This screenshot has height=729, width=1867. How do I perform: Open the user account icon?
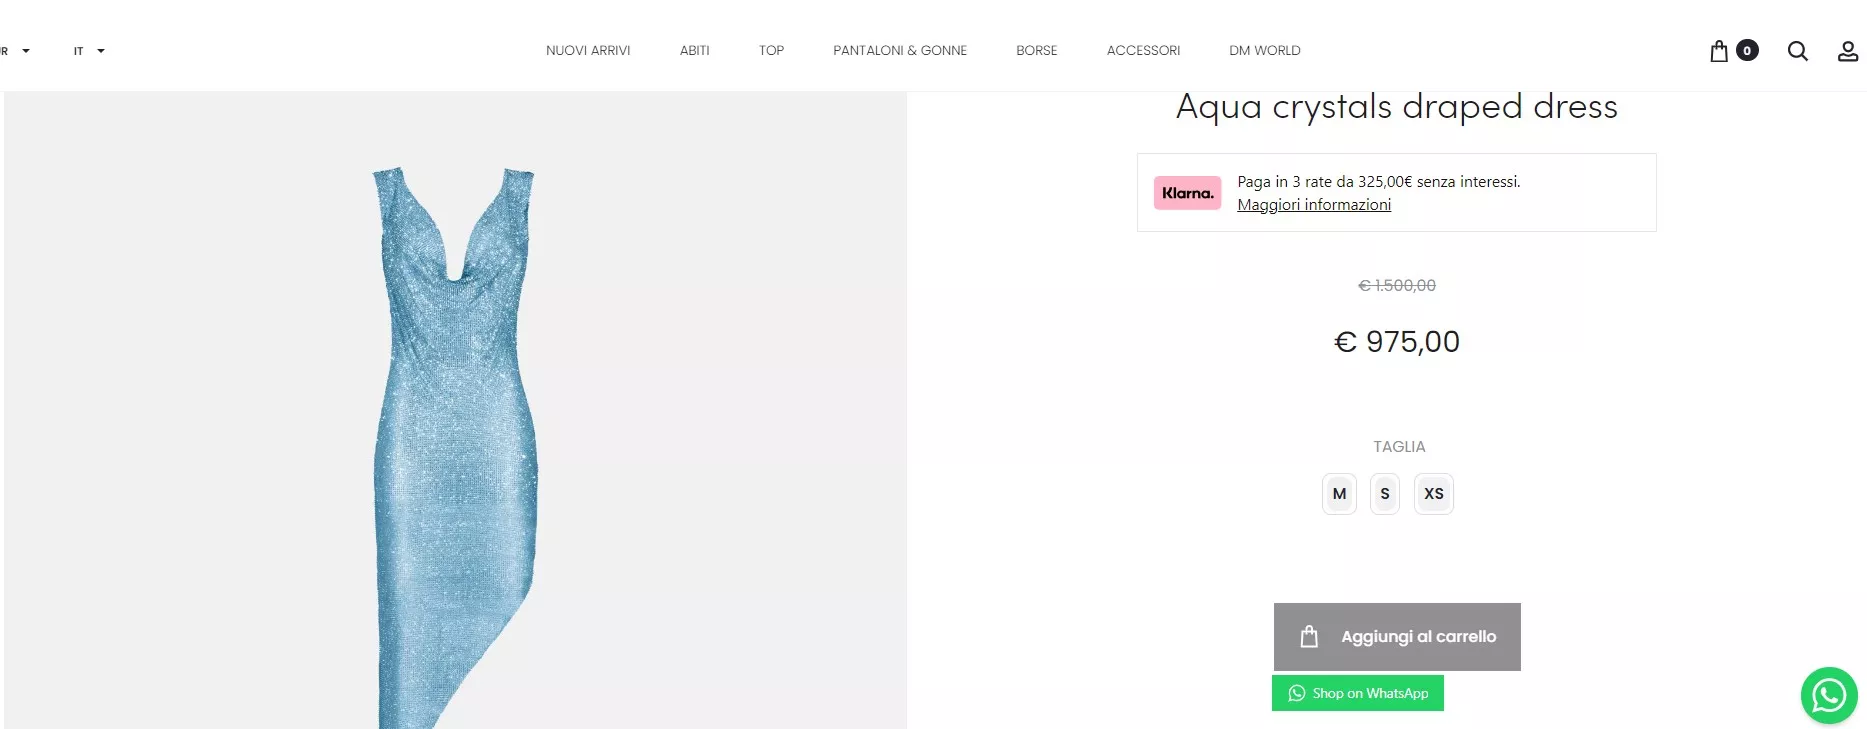1847,51
